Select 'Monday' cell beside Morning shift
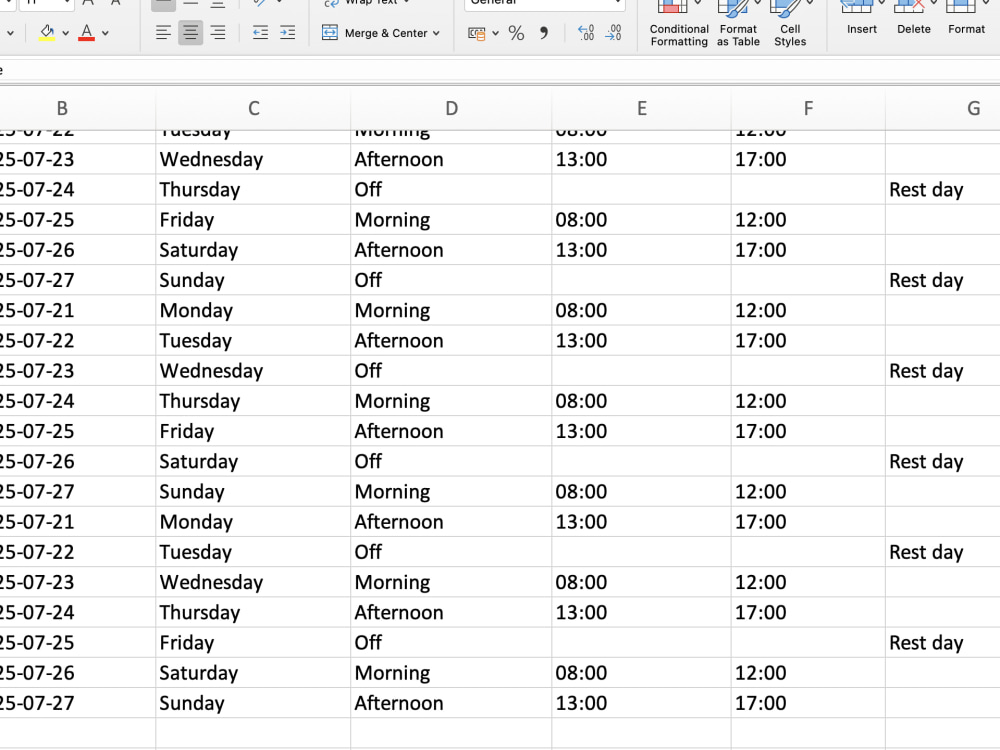 coord(253,310)
